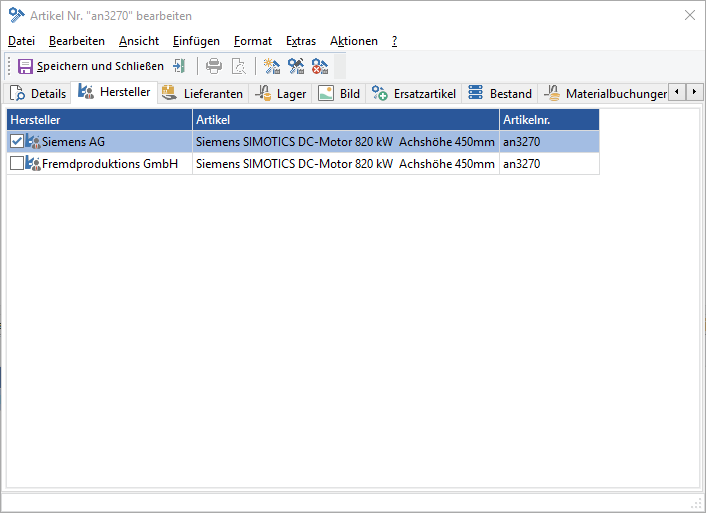Screen dimensions: 706x513
Task: Sort by Artikelnr. column header
Action: click(x=549, y=120)
